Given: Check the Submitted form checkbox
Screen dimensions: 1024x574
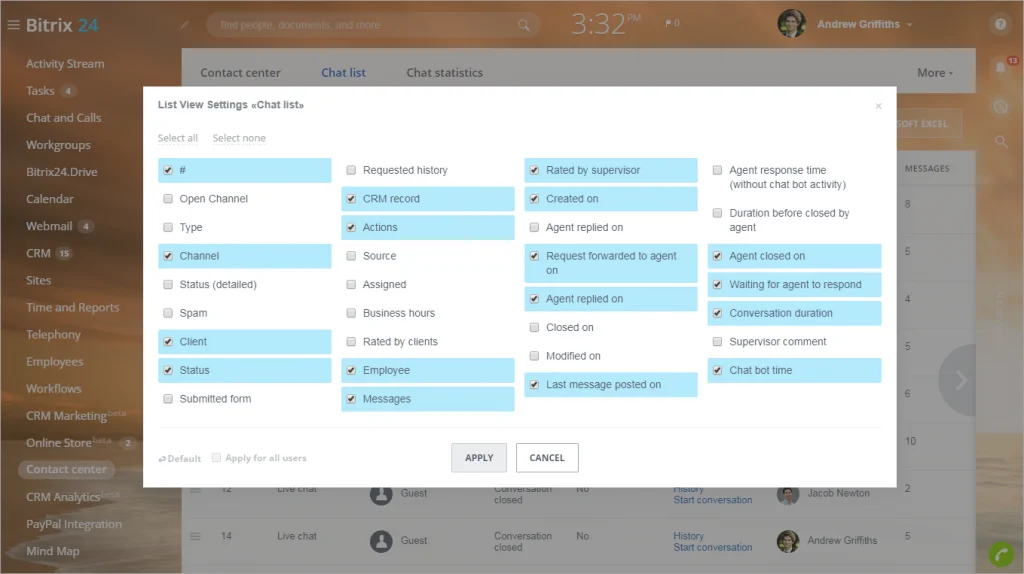Looking at the screenshot, I should [168, 399].
